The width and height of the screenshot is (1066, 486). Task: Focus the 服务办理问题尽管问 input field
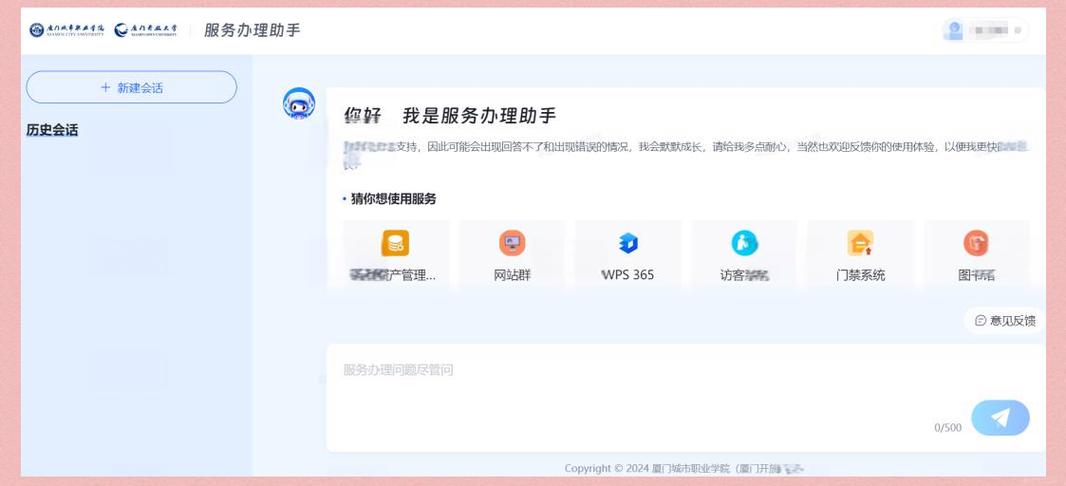(685, 398)
